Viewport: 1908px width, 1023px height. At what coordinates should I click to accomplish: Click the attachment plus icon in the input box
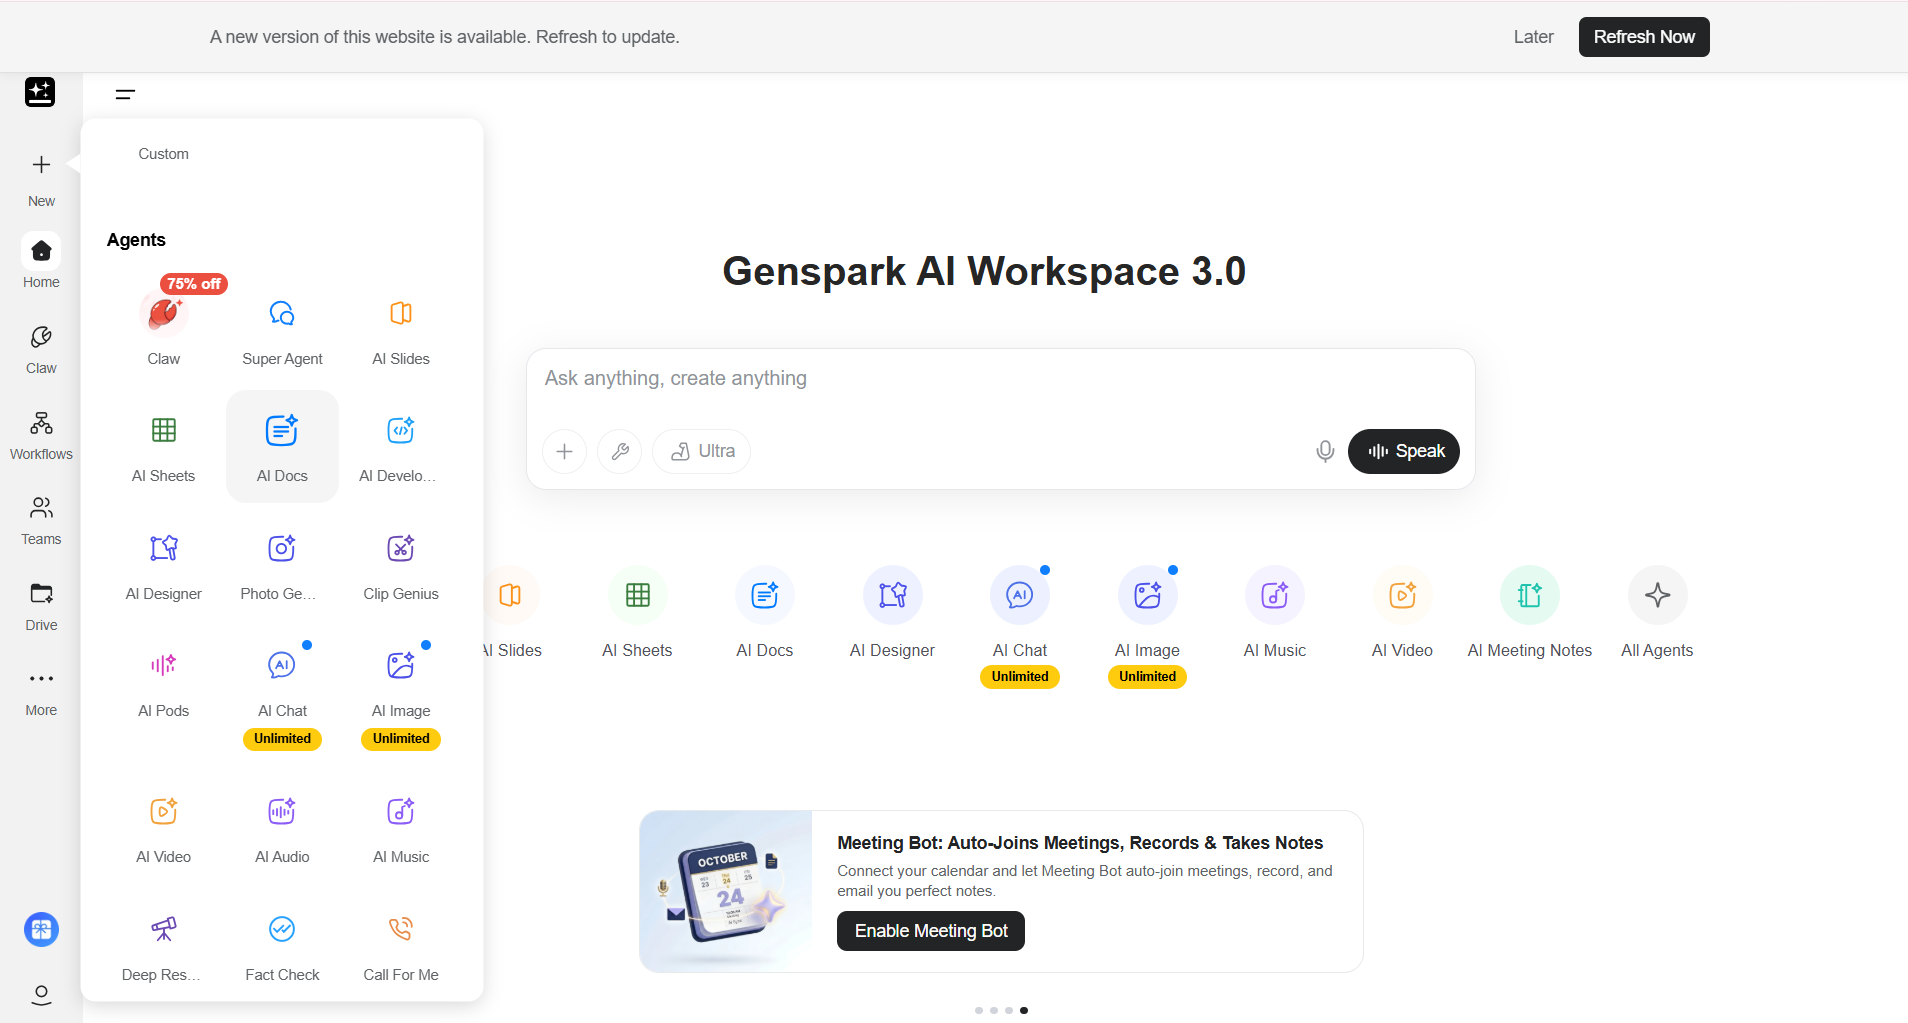[564, 451]
